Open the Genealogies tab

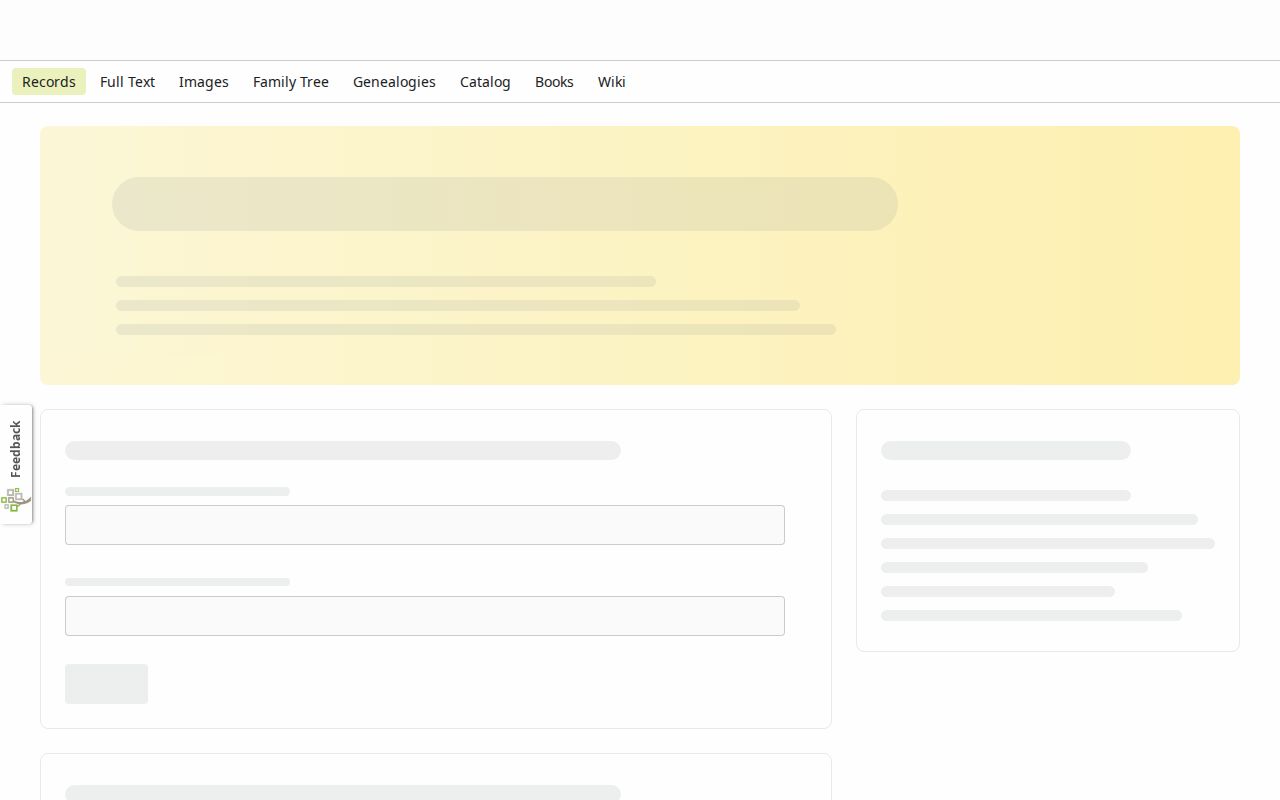tap(394, 82)
